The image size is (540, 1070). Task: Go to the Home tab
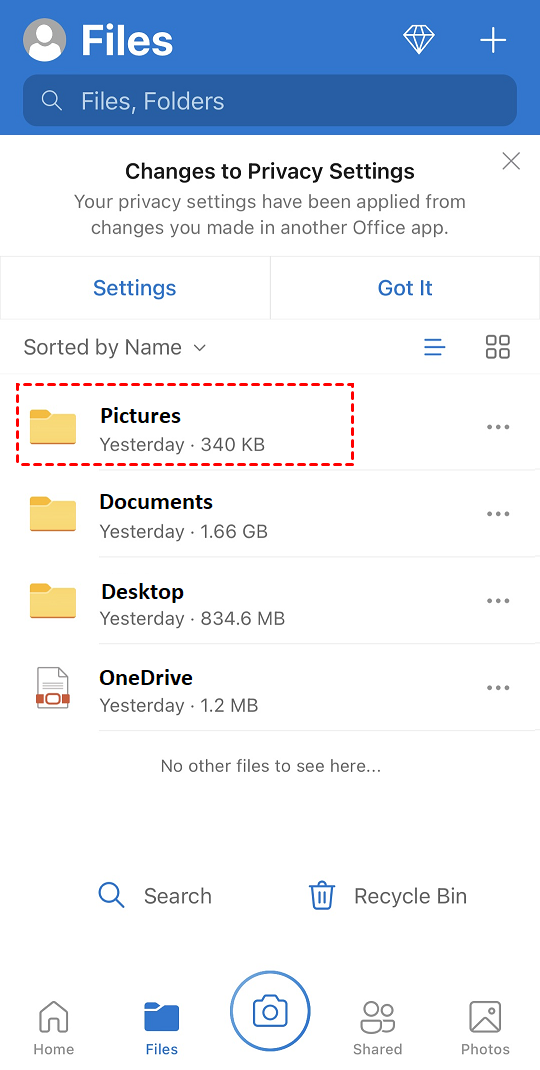click(53, 1028)
